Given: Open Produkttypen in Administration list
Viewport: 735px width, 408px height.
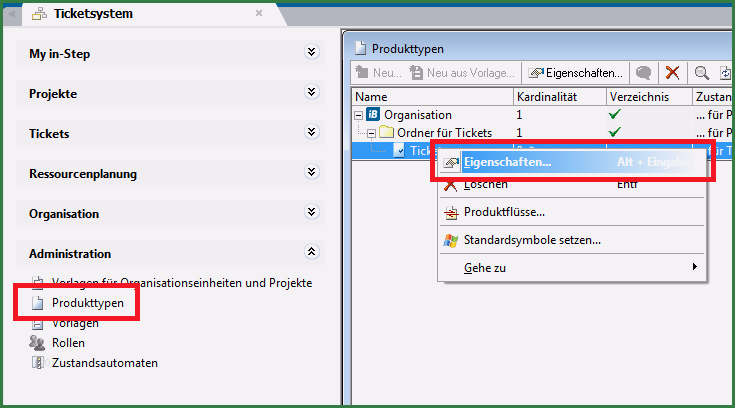Looking at the screenshot, I should pyautogui.click(x=87, y=303).
